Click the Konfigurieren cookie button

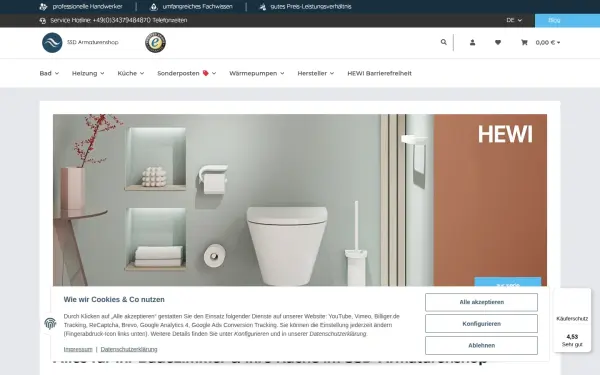tap(481, 324)
